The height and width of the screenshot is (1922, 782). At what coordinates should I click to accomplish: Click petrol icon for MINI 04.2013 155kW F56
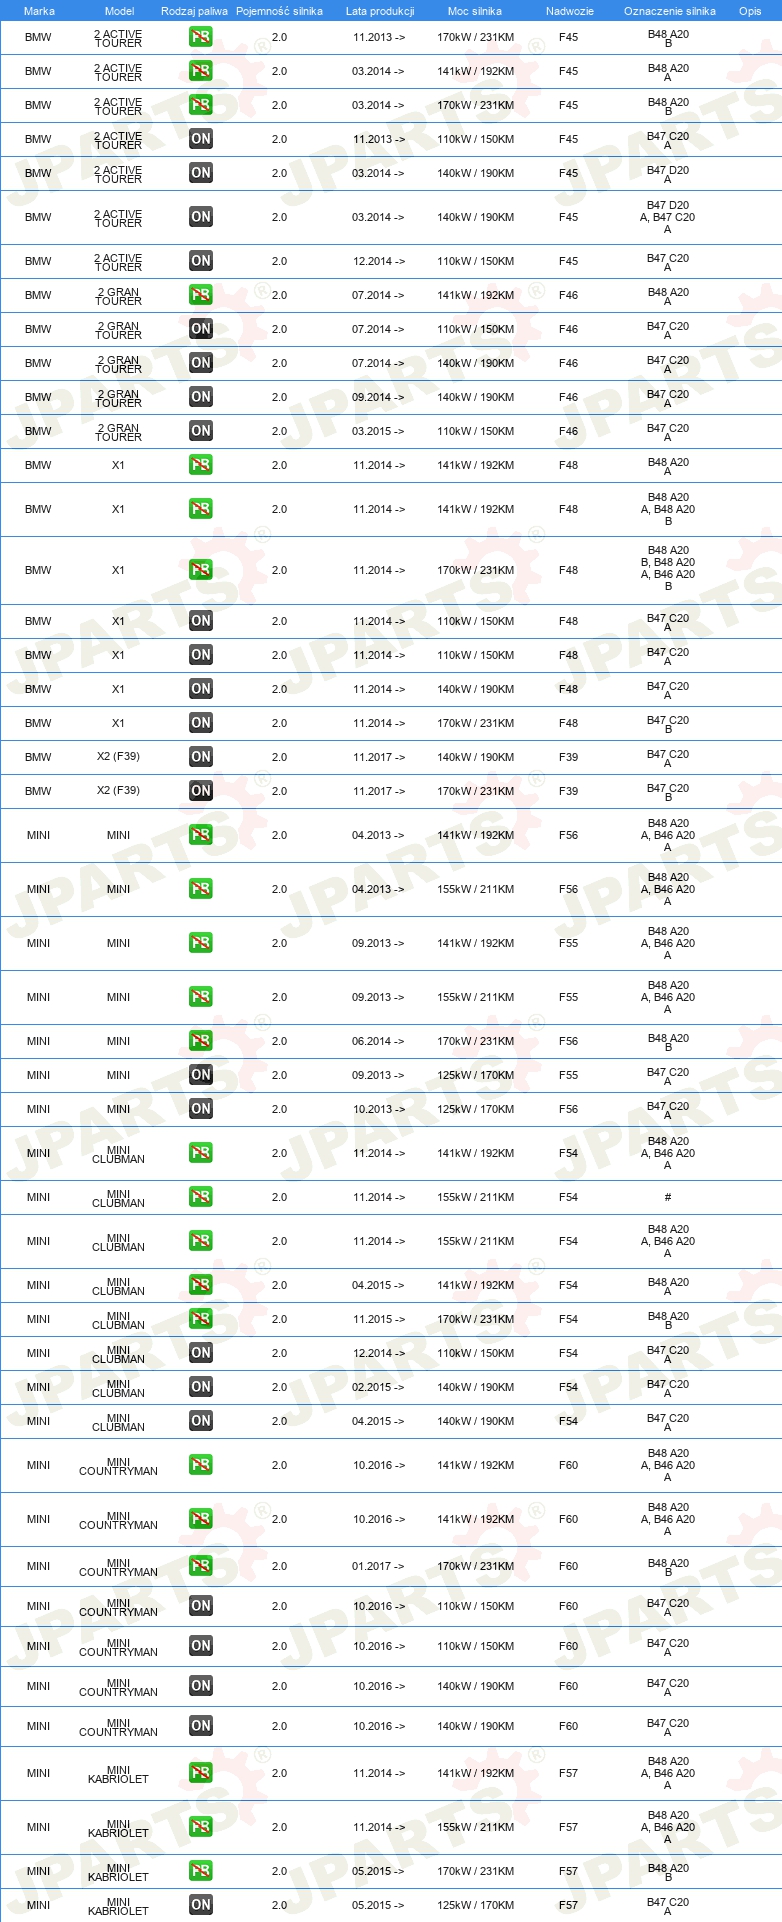pyautogui.click(x=201, y=889)
